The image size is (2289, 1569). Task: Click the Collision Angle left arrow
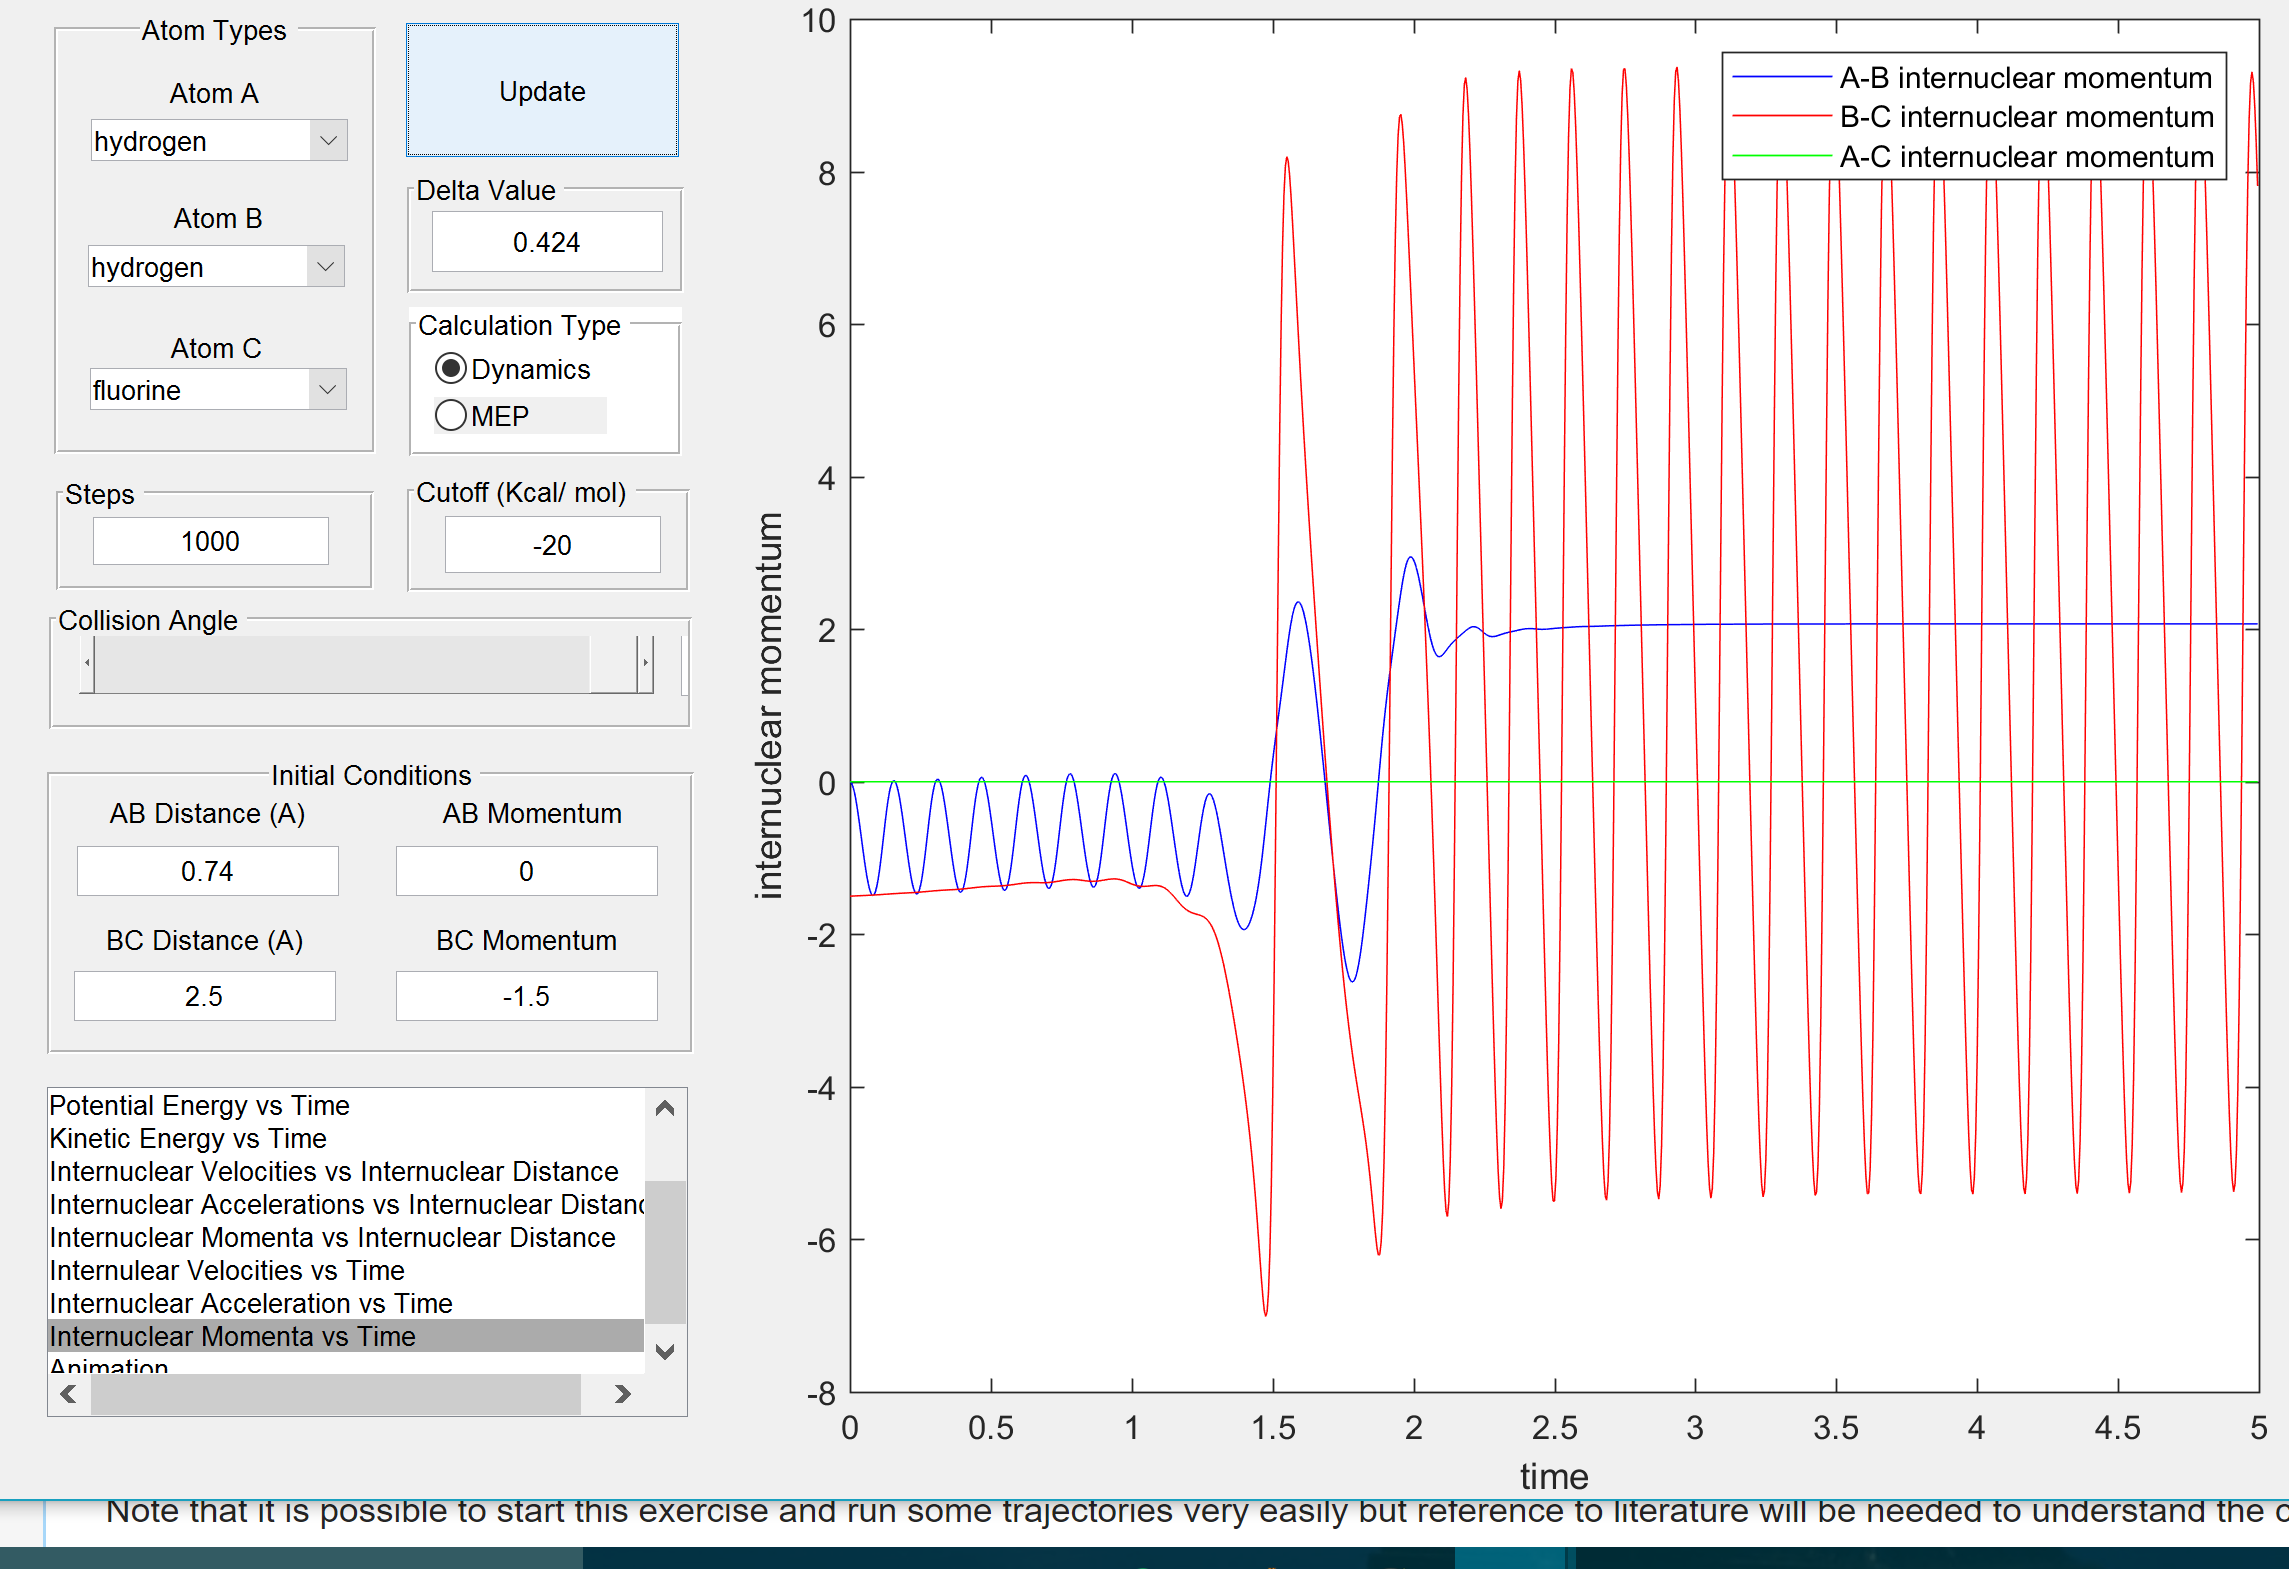click(x=88, y=663)
